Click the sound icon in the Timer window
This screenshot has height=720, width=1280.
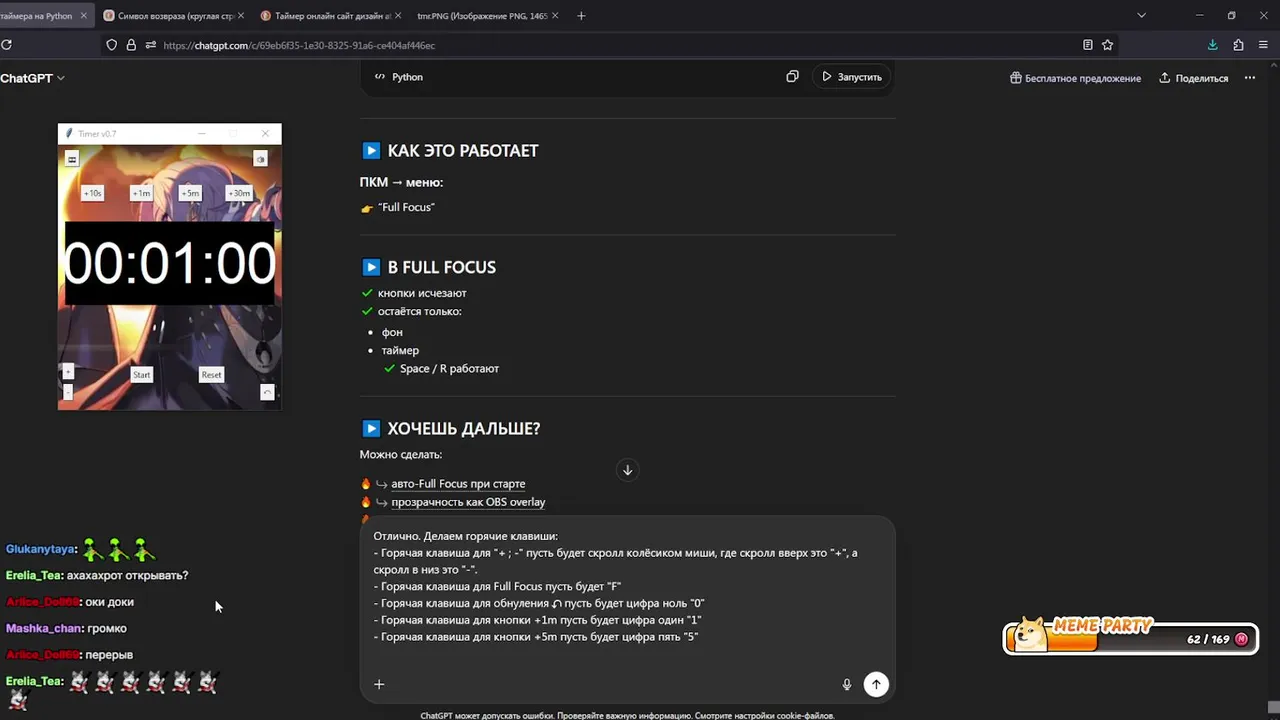tap(260, 159)
